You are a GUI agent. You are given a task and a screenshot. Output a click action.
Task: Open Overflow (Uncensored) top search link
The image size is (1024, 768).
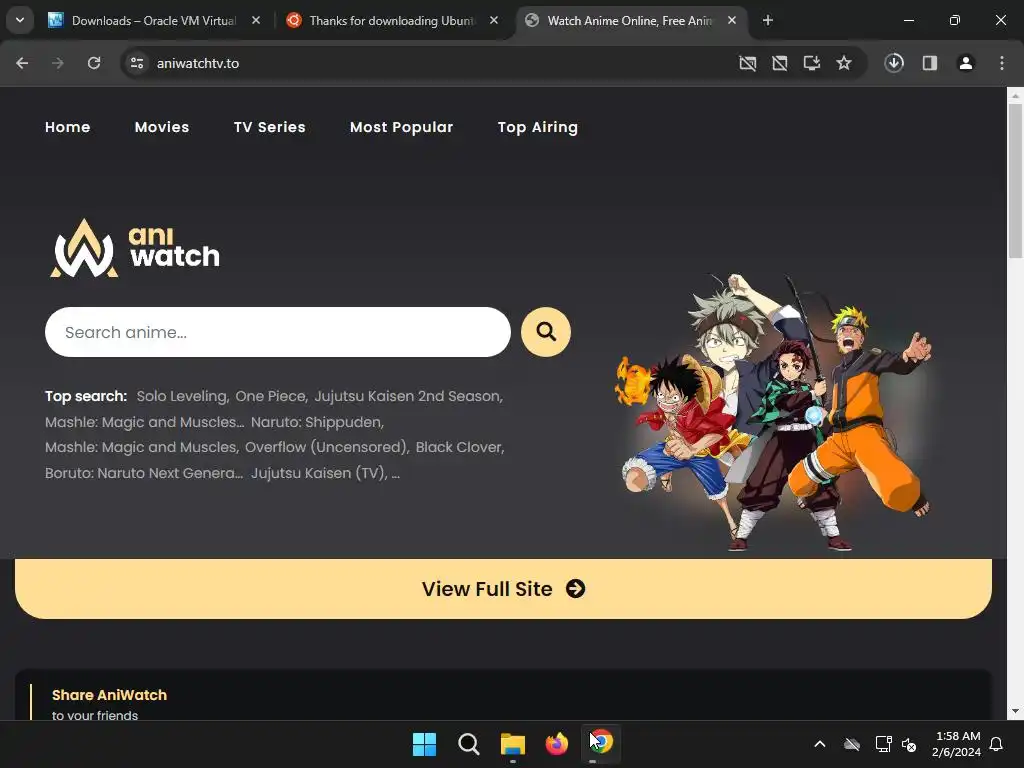327,447
